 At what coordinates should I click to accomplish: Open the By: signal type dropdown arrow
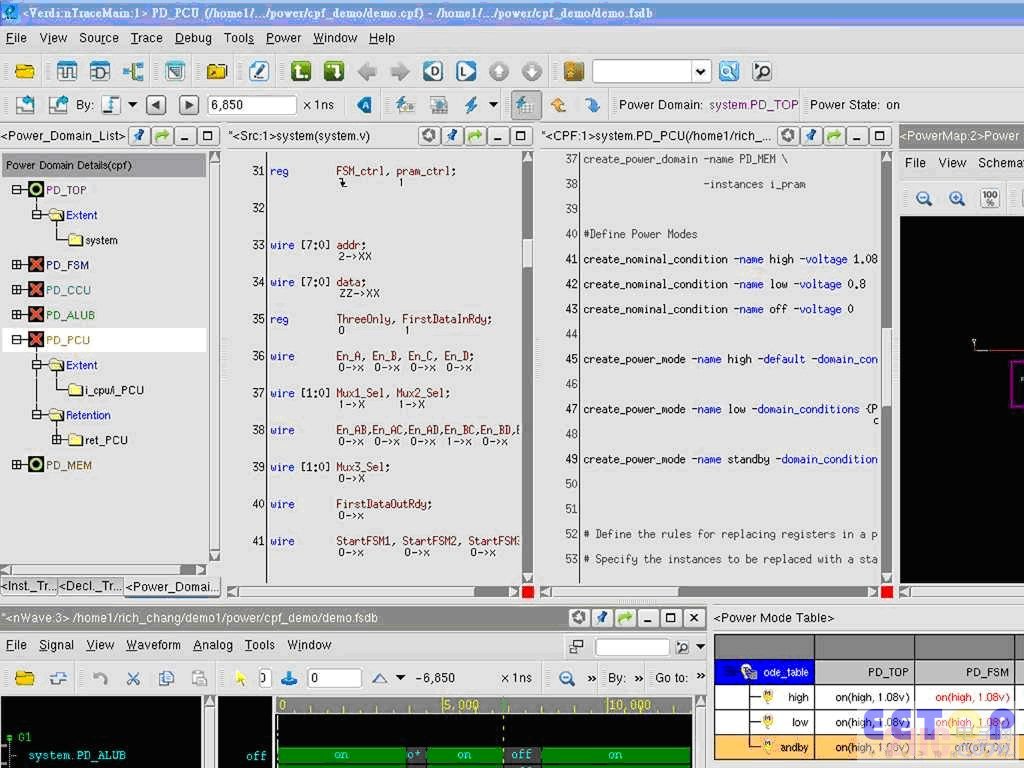click(133, 104)
